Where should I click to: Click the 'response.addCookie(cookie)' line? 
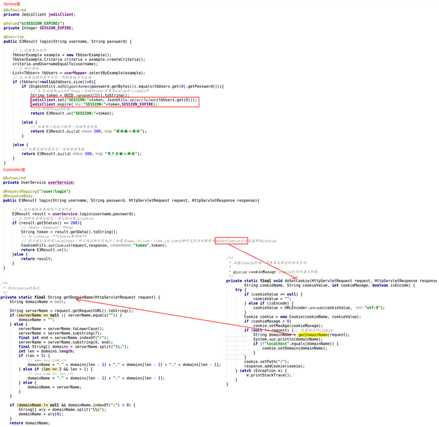click(274, 366)
